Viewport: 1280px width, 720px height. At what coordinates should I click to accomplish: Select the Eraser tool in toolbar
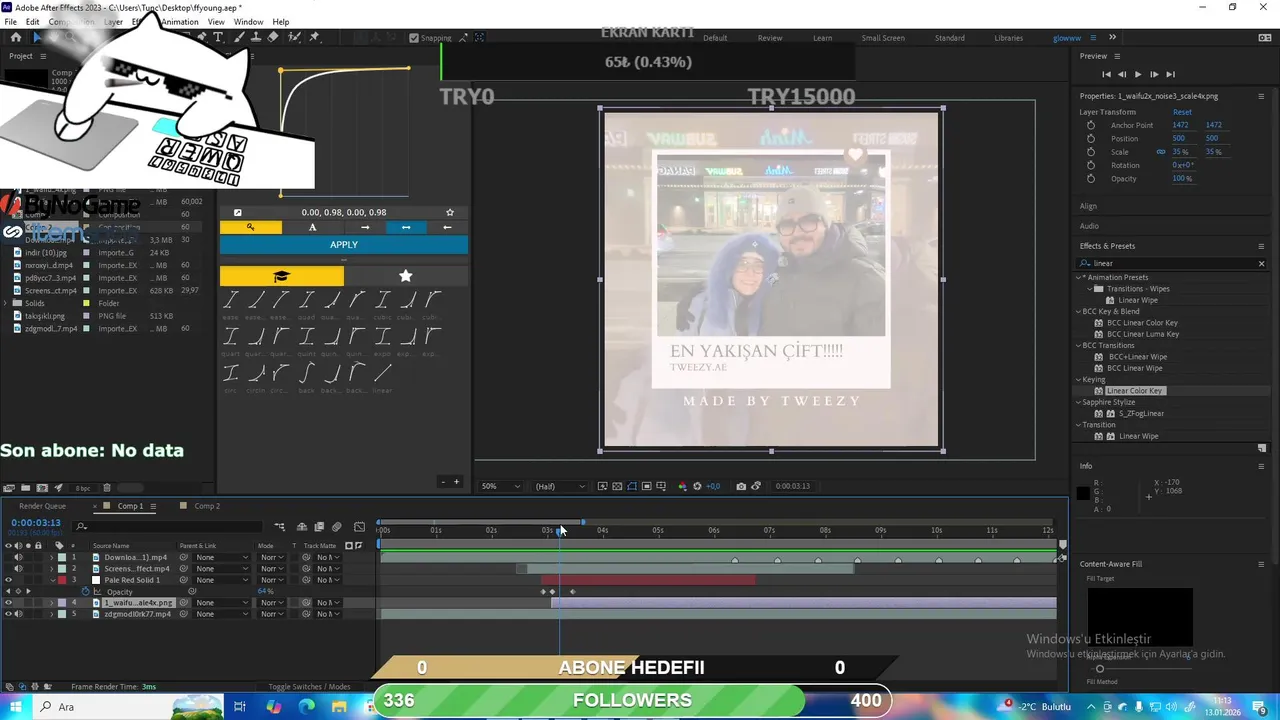coord(273,37)
